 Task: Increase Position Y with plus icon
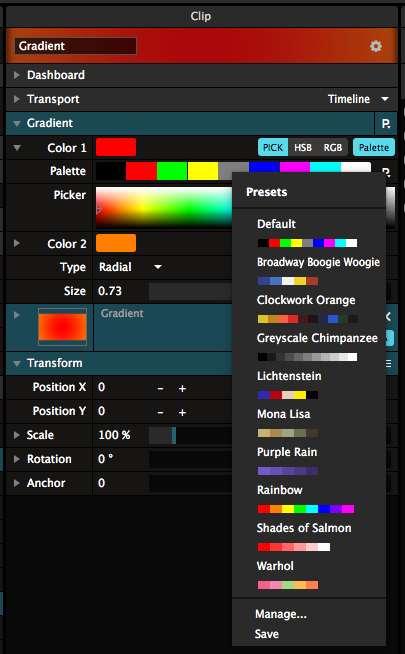182,413
